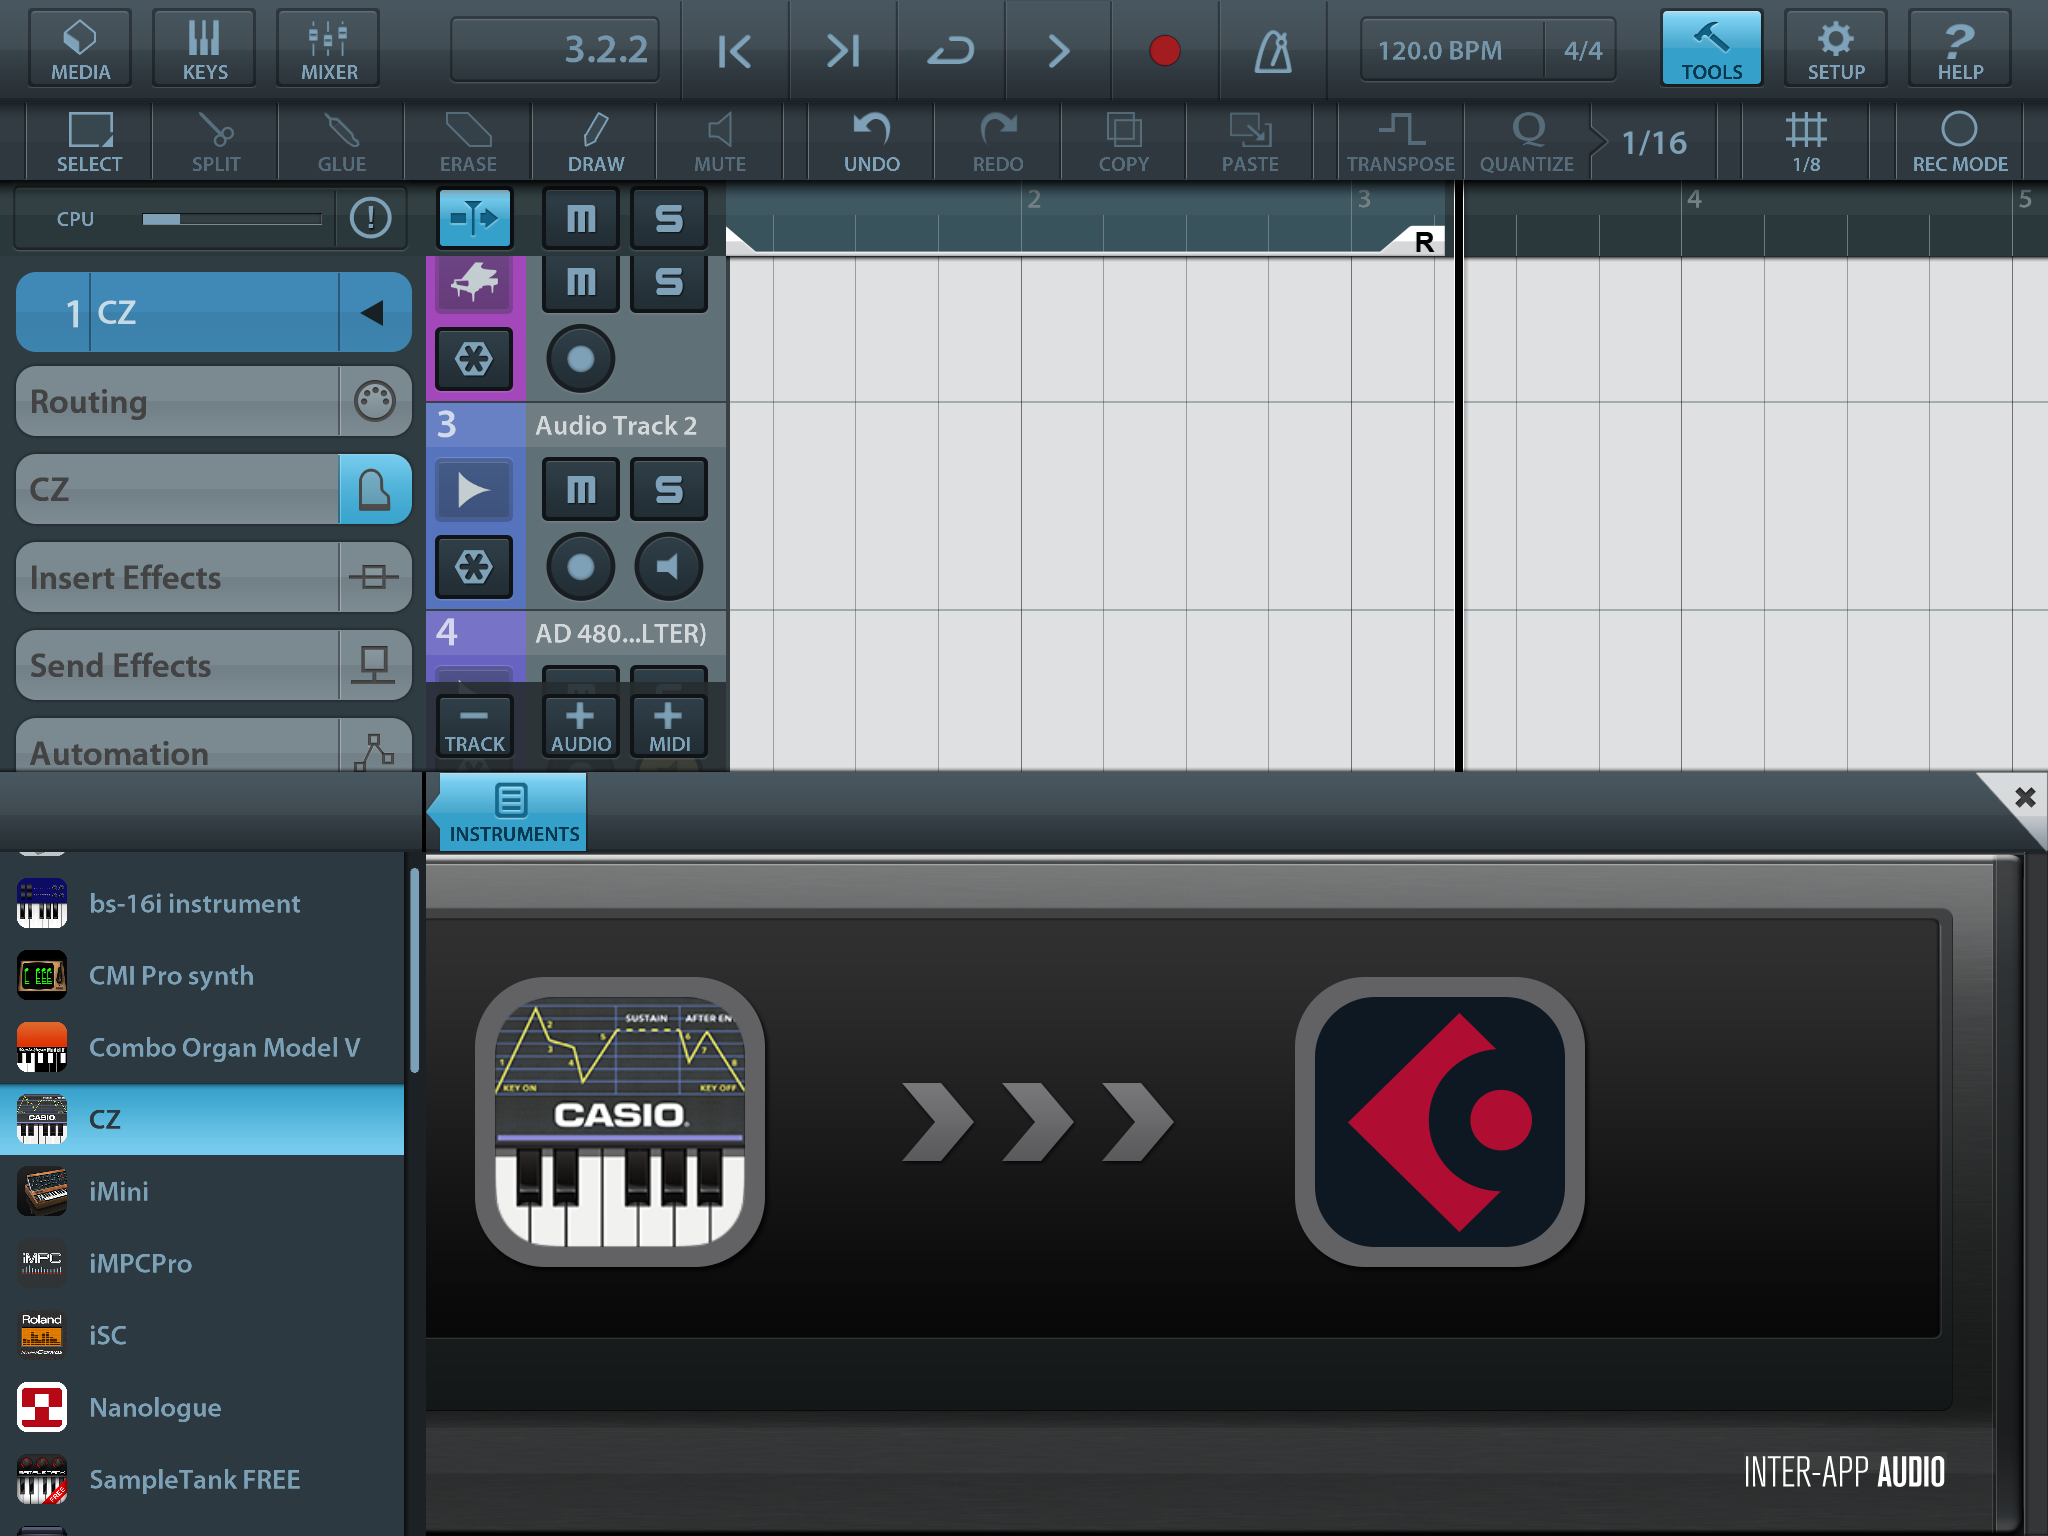Switch to the INSTRUMENTS tab
Image resolution: width=2048 pixels, height=1536 pixels.
coord(512,813)
